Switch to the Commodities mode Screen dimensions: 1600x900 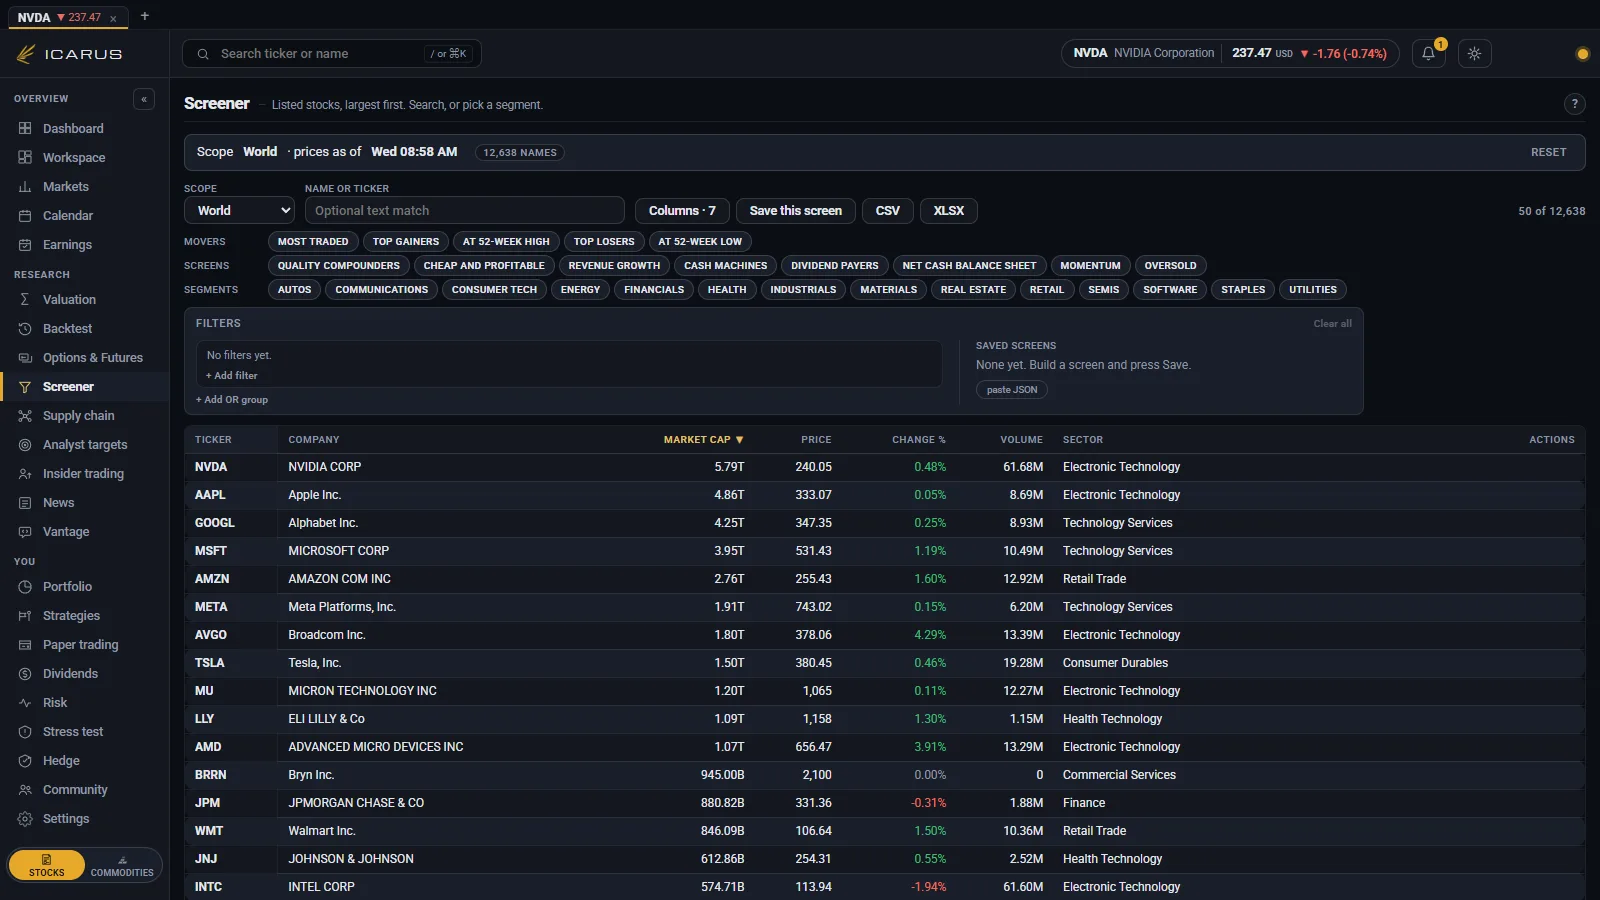[x=122, y=865]
